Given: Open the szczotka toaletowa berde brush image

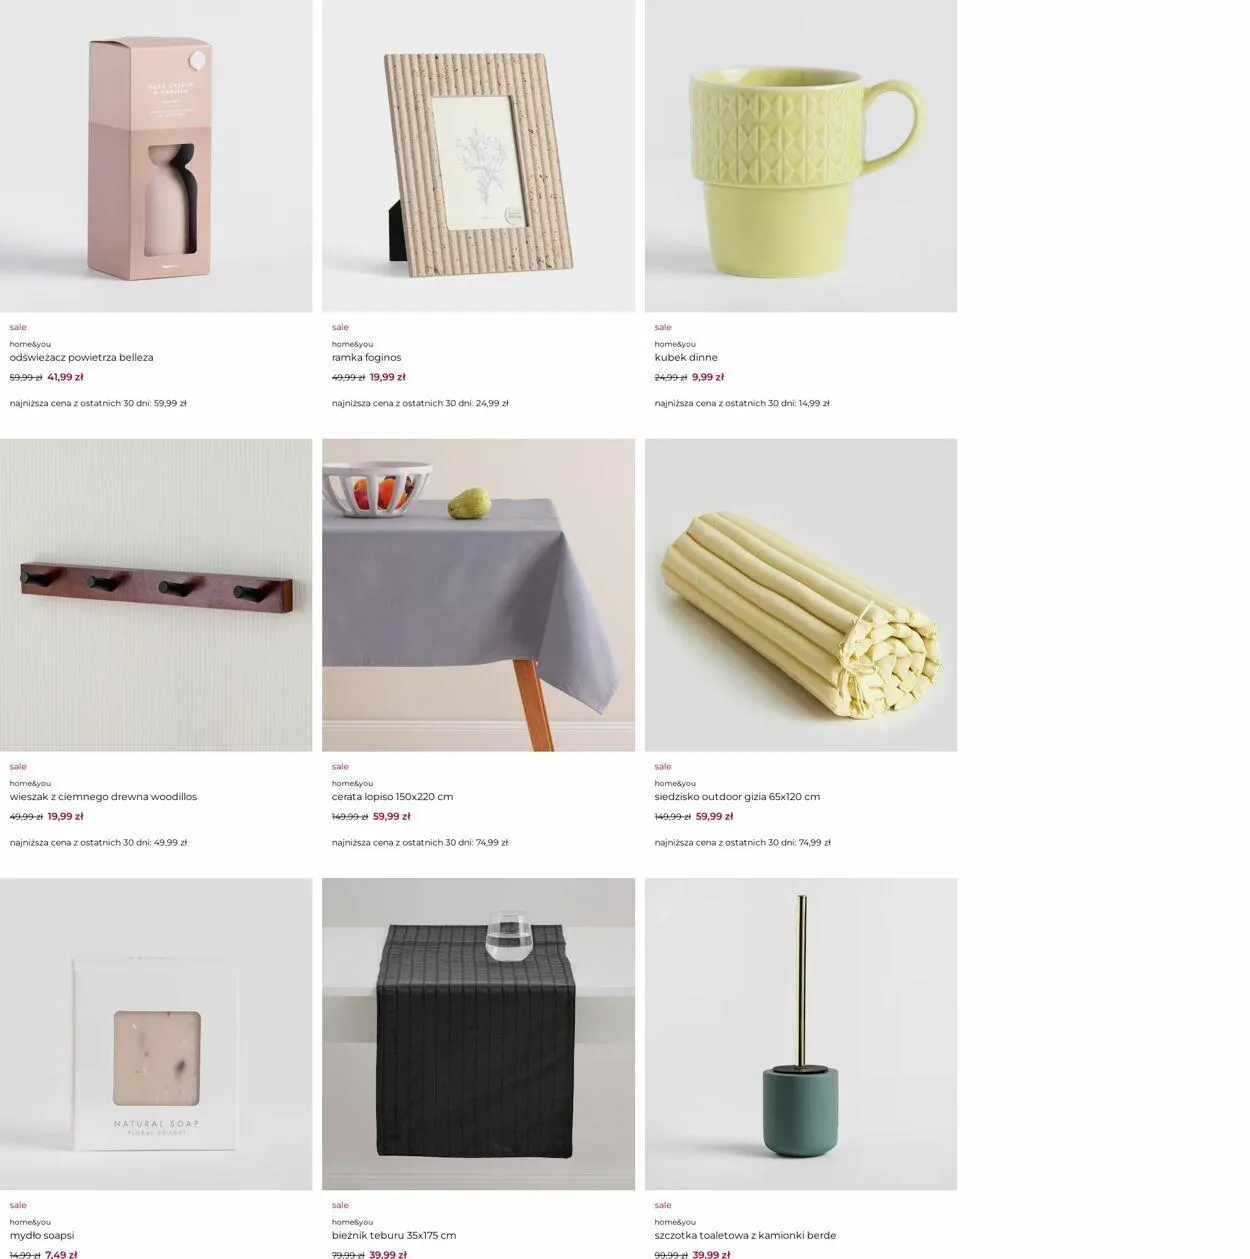Looking at the screenshot, I should (801, 1034).
